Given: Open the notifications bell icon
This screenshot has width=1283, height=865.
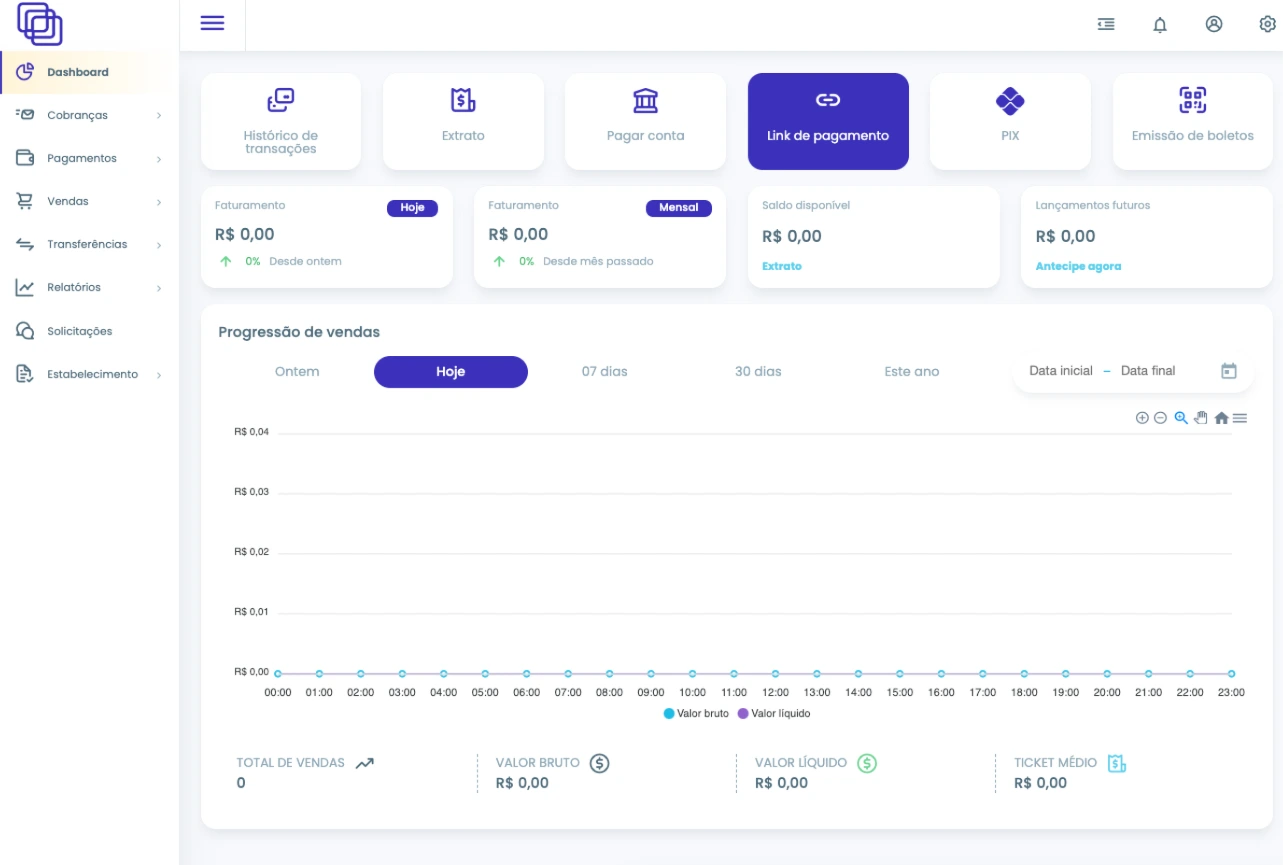Looking at the screenshot, I should (1160, 25).
